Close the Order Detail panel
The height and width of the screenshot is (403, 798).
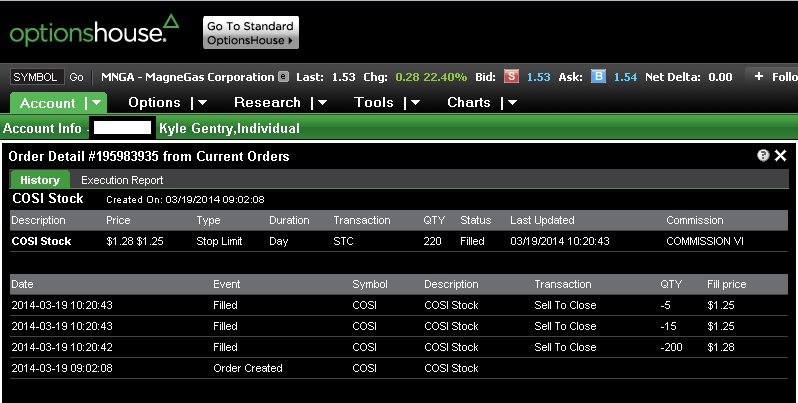tap(781, 156)
